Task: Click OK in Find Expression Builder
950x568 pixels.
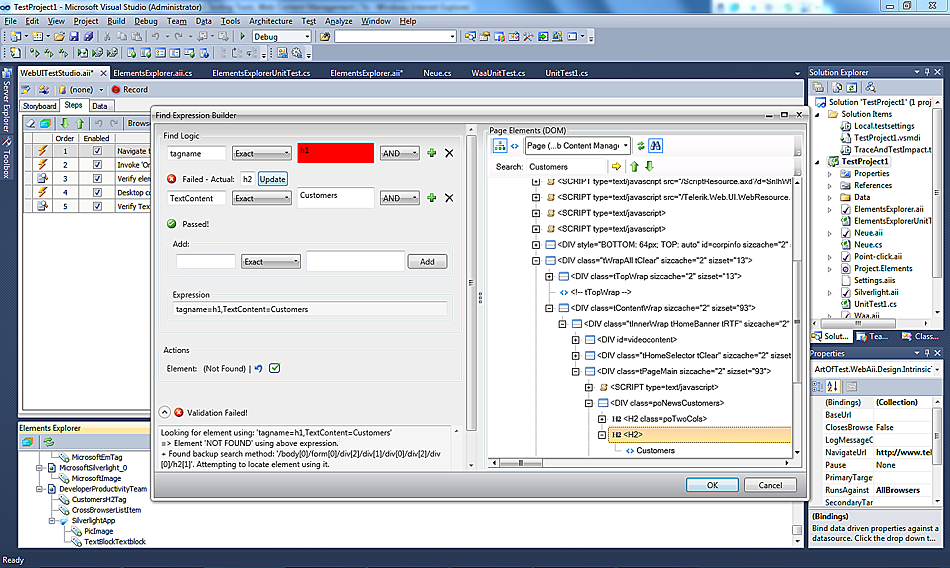Action: tap(712, 485)
